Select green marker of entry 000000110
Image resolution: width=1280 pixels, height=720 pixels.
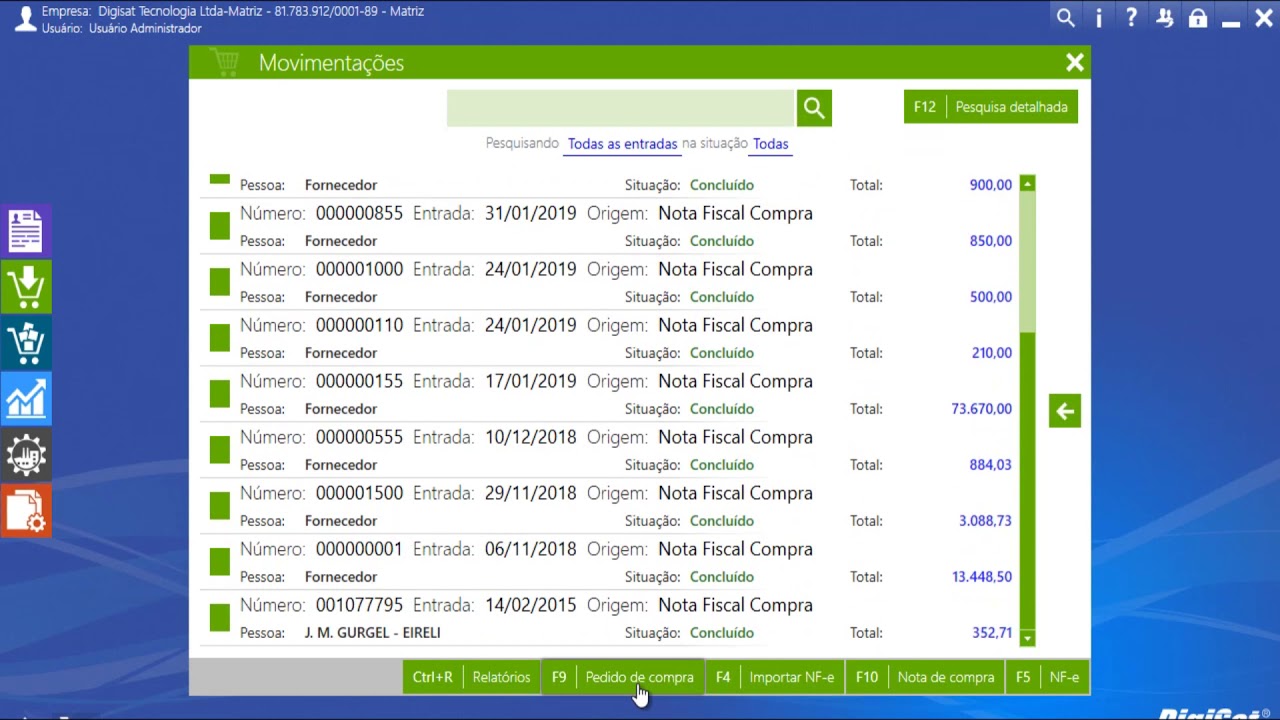220,339
